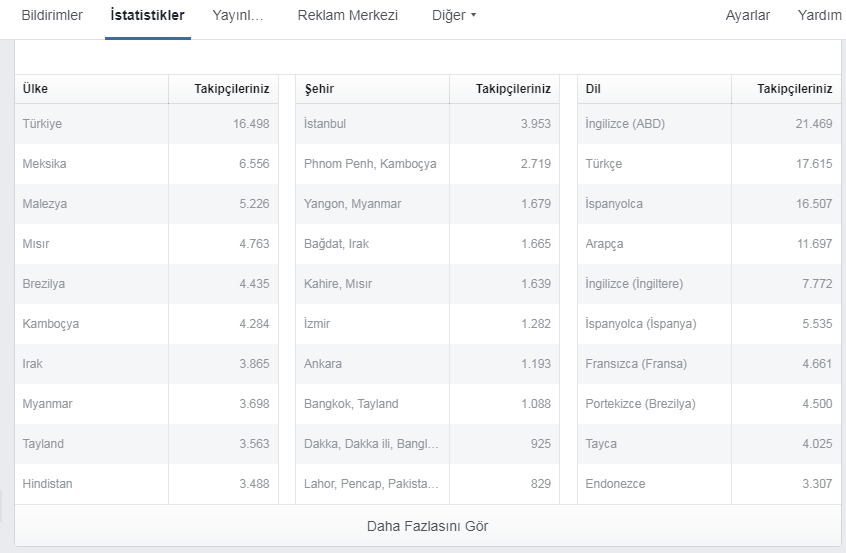The height and width of the screenshot is (553, 846).
Task: Select İspanyolca (İspanya) language row
Action: [709, 323]
